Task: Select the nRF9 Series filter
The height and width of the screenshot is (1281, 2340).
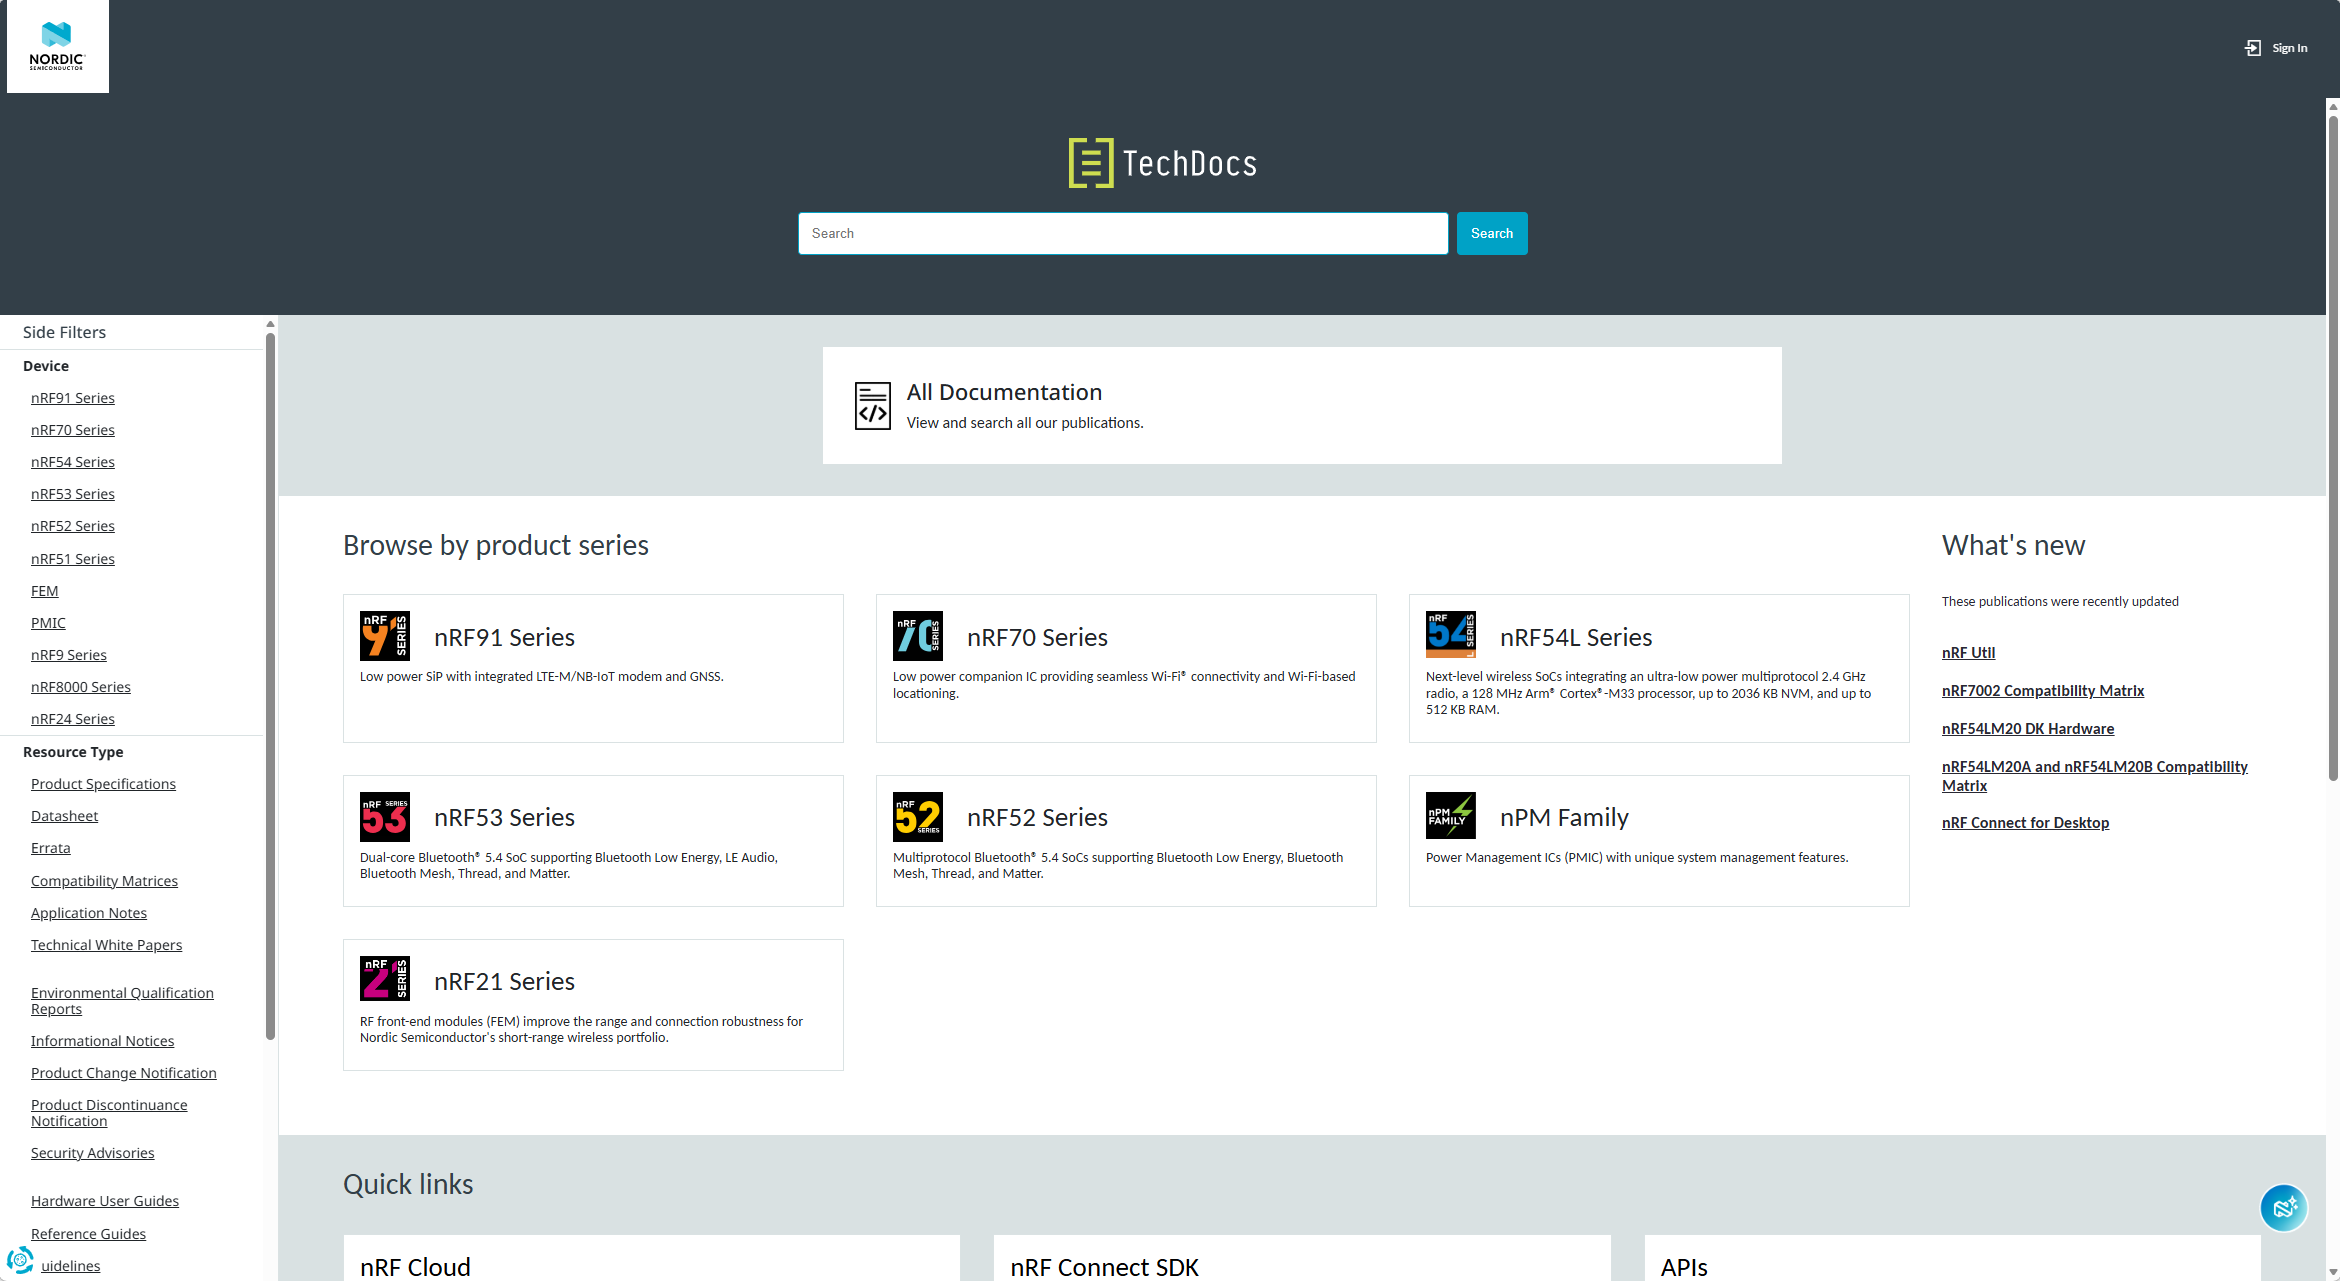Action: [x=69, y=655]
